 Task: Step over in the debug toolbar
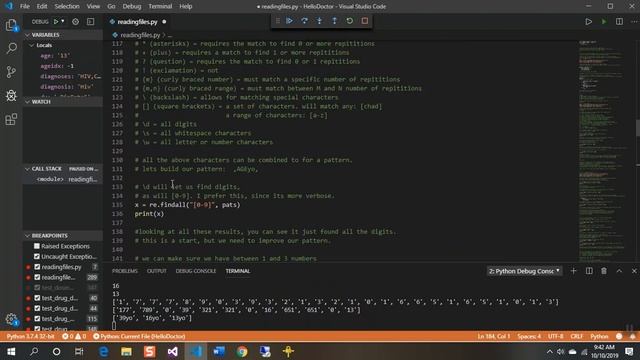(x=304, y=21)
